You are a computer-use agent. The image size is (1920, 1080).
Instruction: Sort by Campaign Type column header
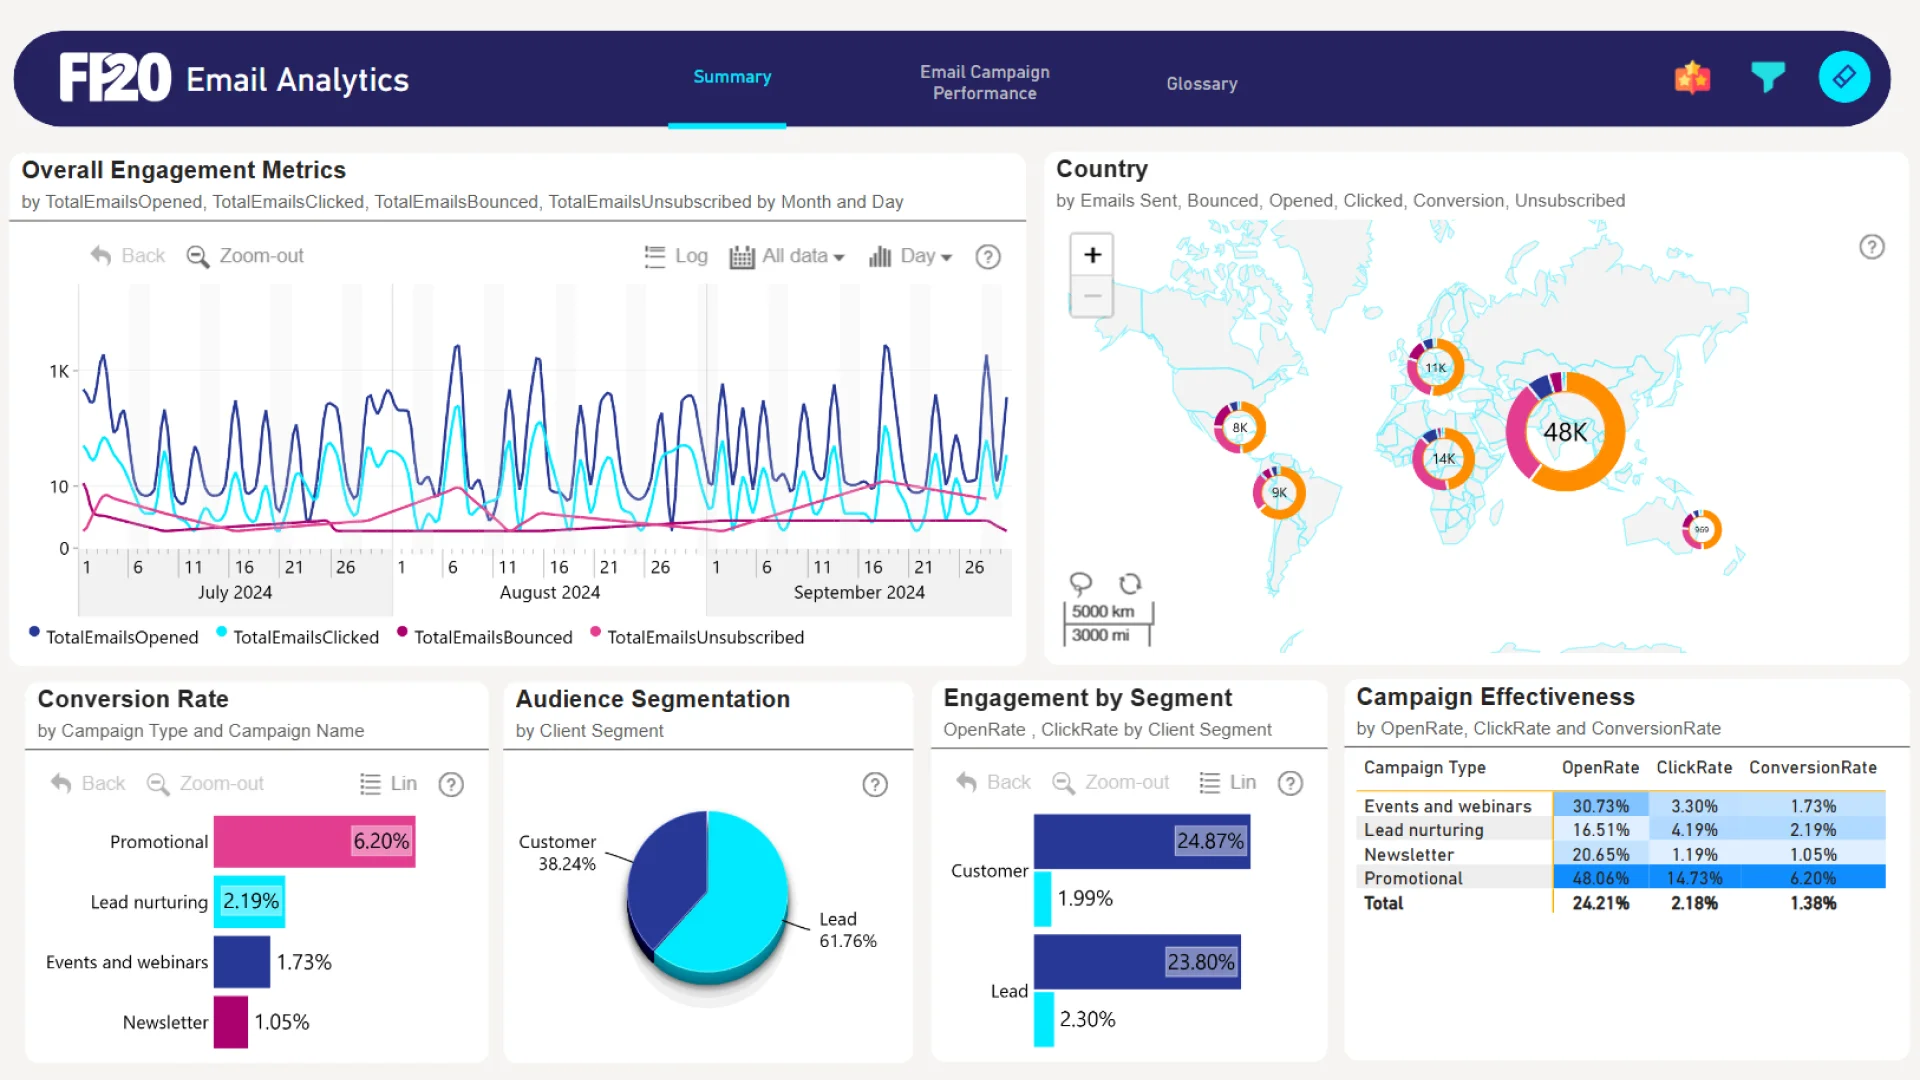pyautogui.click(x=1424, y=768)
